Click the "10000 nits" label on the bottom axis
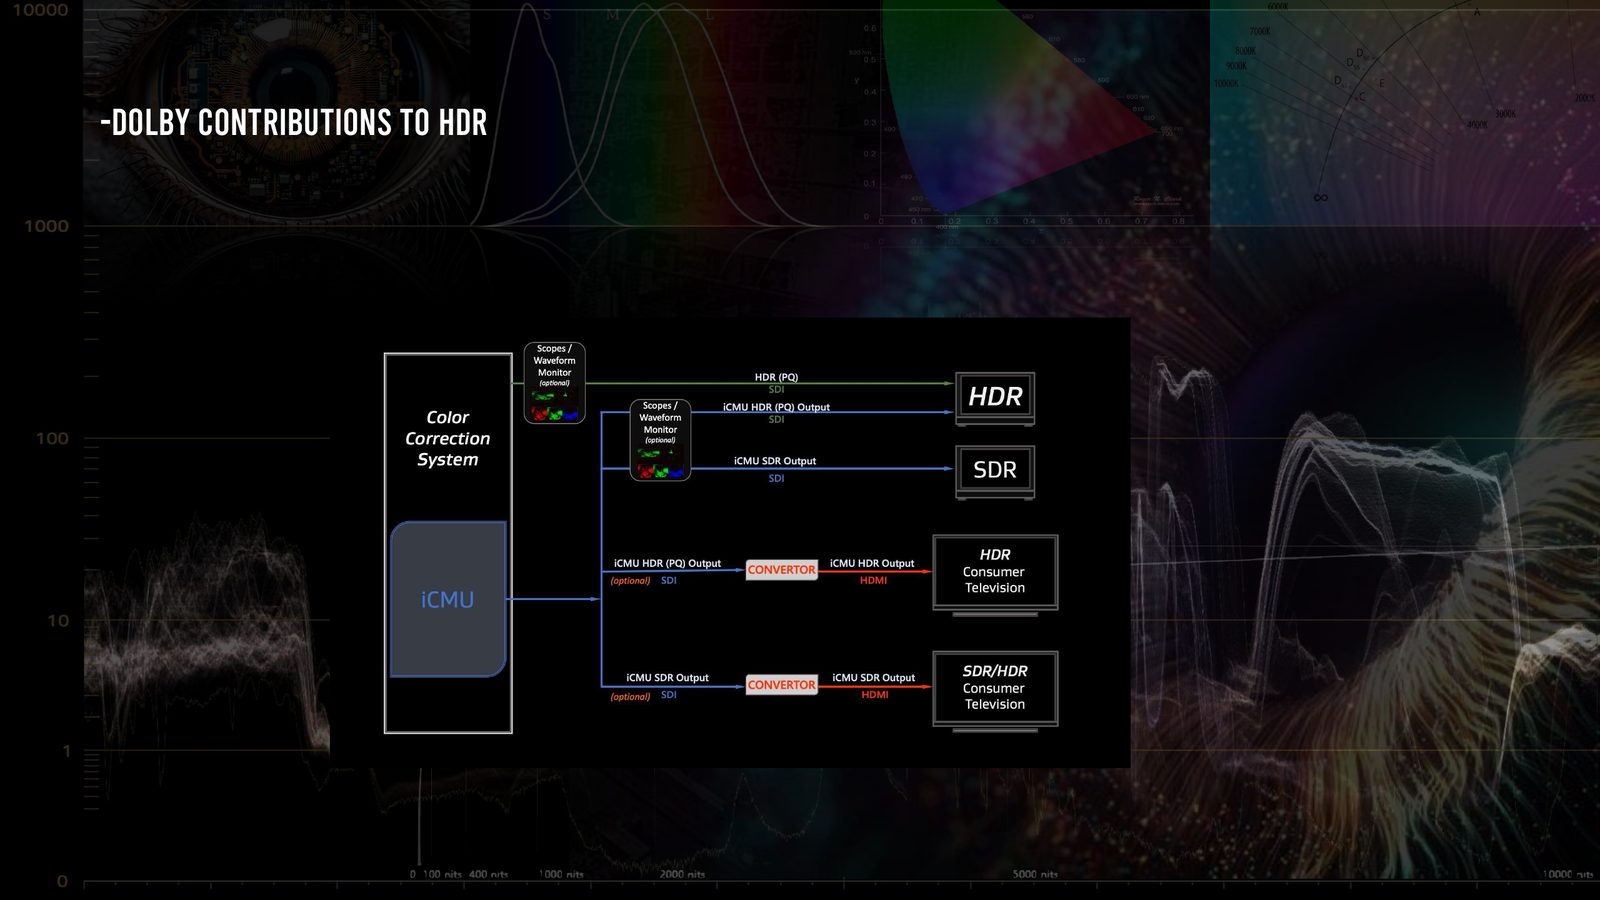This screenshot has width=1600, height=900. tap(1568, 874)
